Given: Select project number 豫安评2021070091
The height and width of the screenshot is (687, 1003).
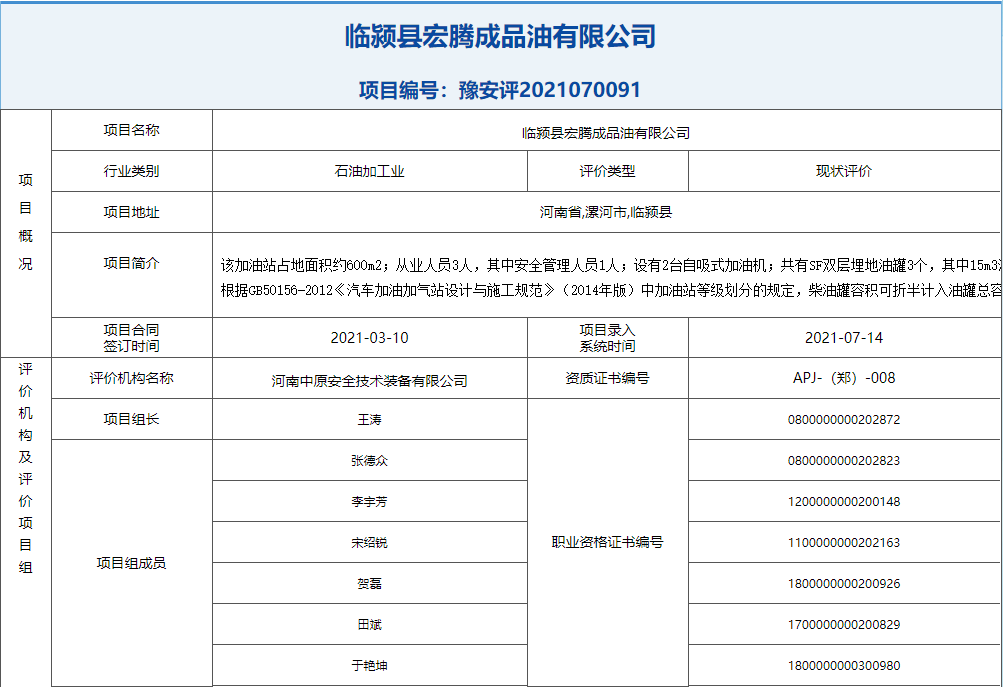Looking at the screenshot, I should pos(549,90).
